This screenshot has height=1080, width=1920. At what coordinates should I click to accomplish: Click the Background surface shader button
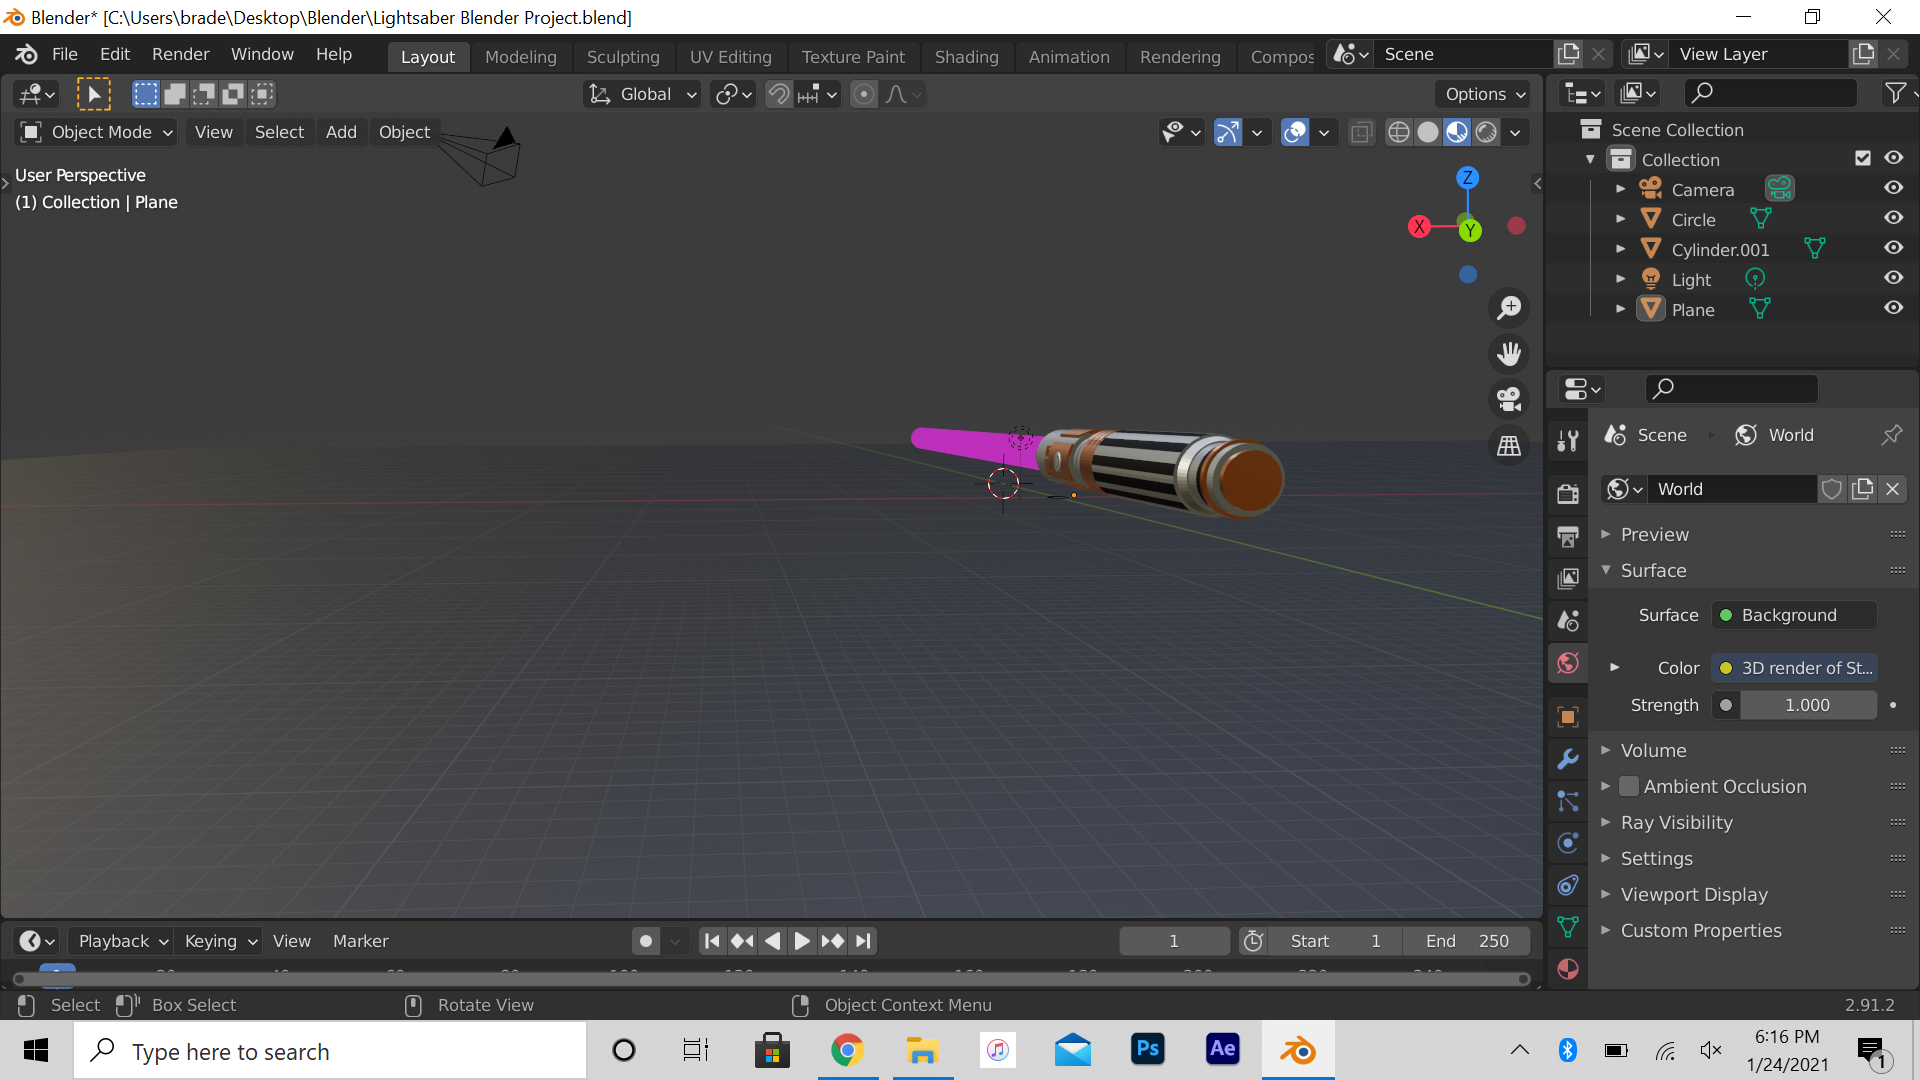point(1794,615)
